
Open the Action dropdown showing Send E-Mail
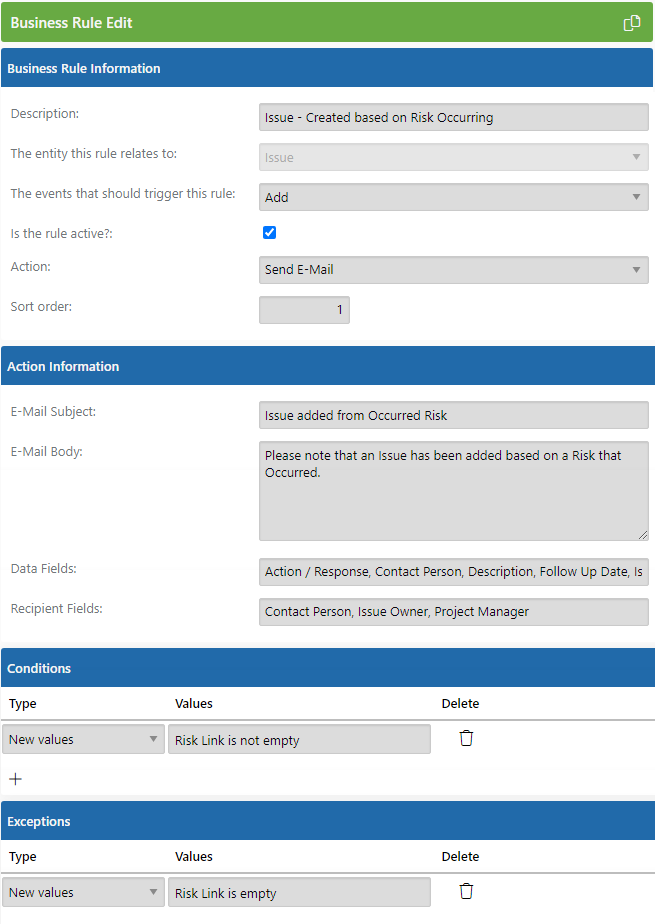pos(454,269)
